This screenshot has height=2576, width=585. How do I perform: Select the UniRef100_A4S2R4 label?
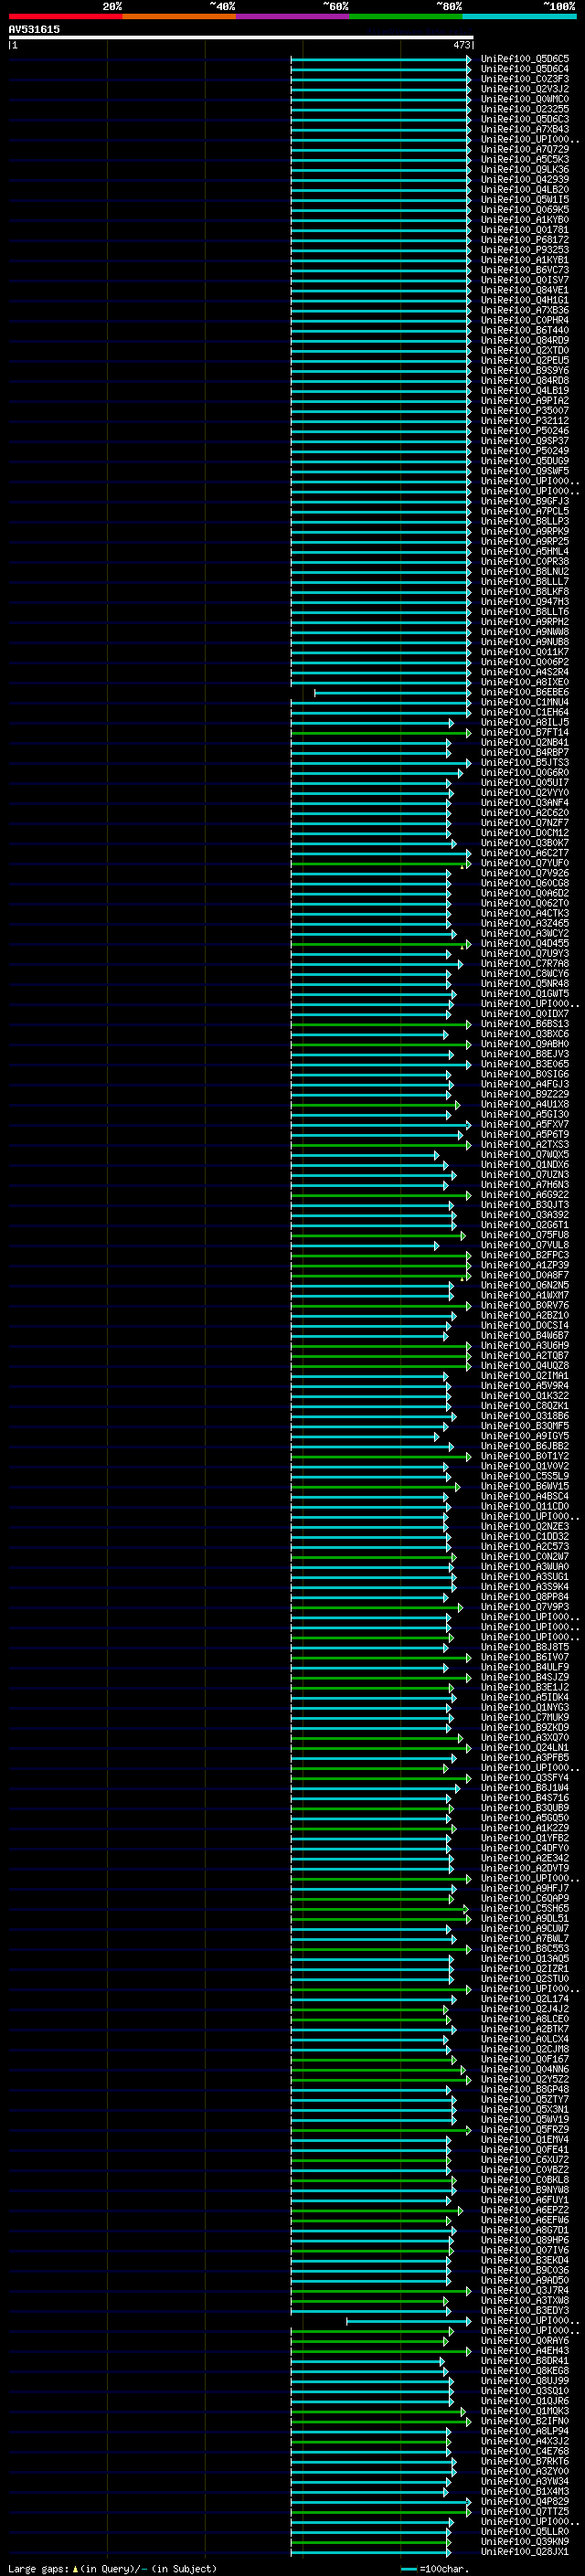tap(525, 672)
